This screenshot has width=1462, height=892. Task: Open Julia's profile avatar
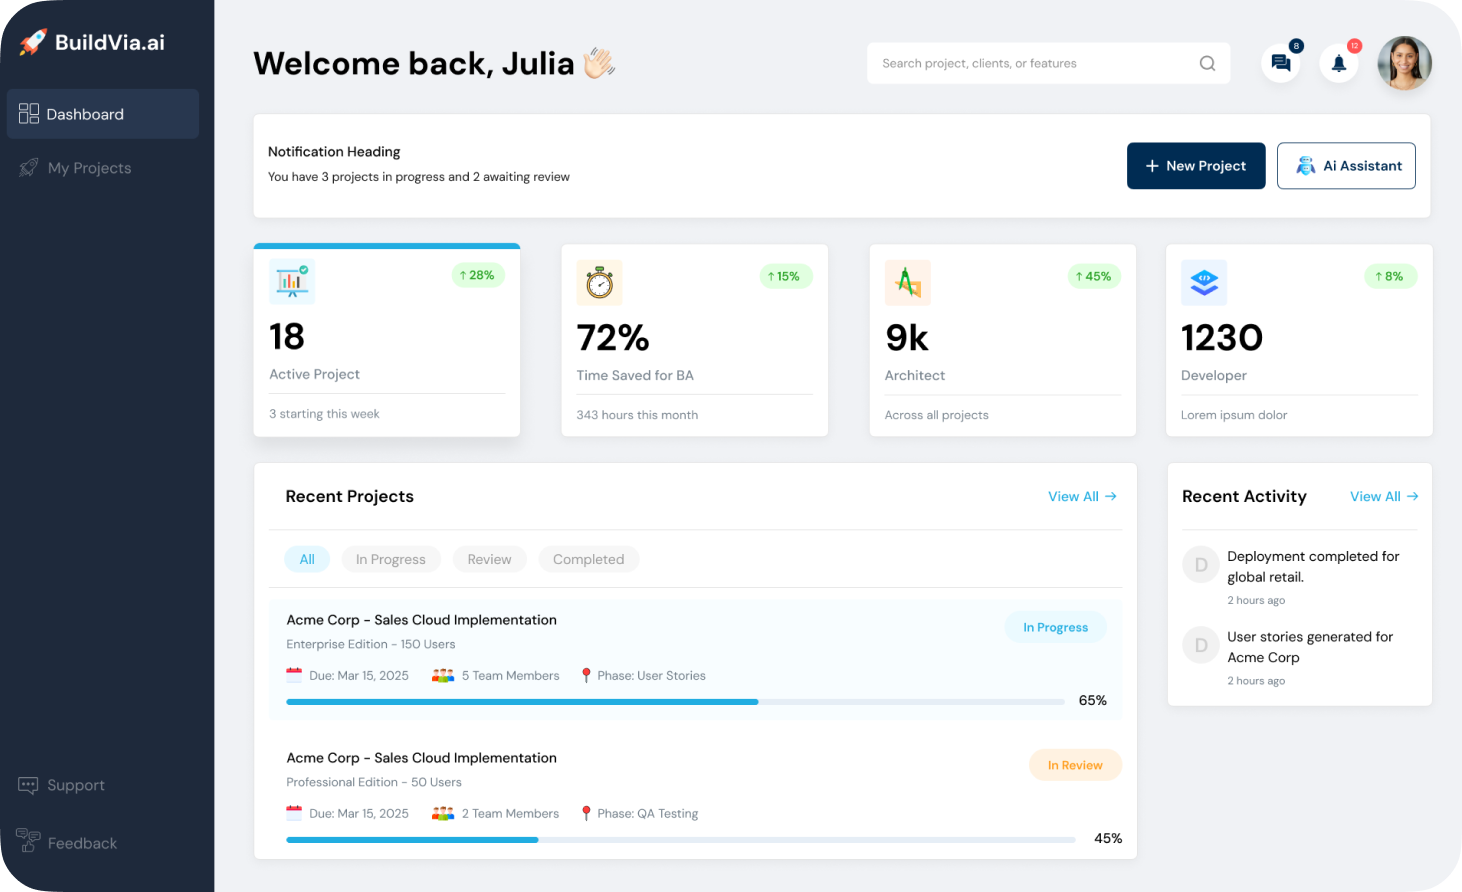click(x=1404, y=64)
